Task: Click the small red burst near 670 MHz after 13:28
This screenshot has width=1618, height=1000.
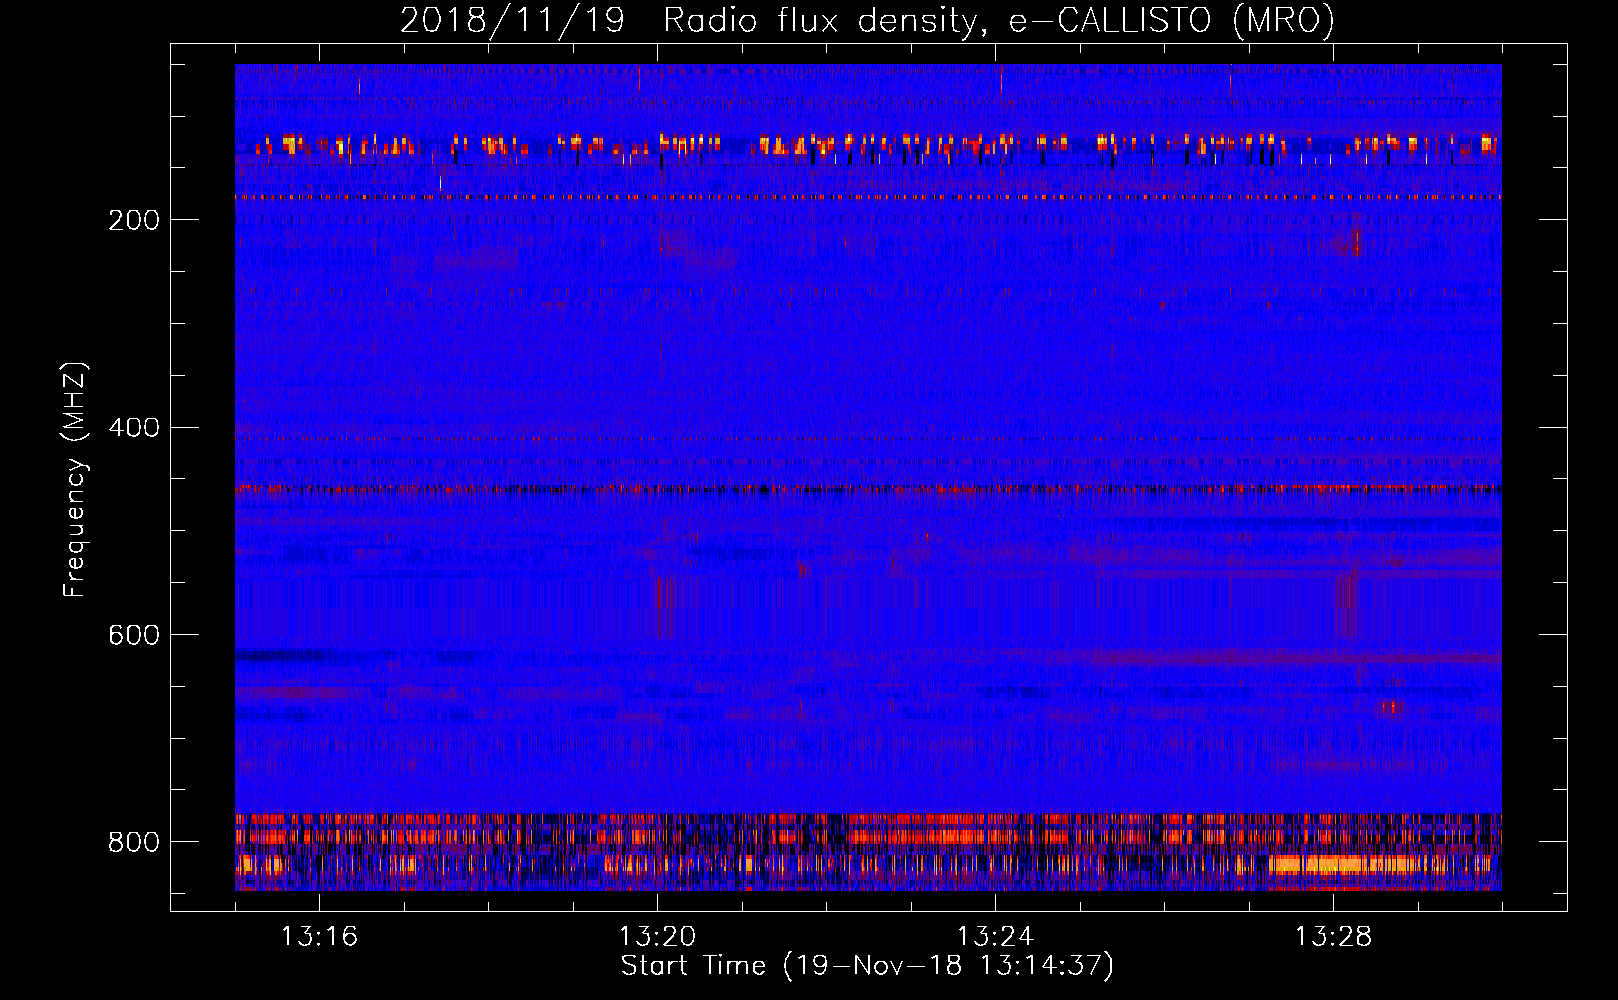Action: (x=1391, y=708)
